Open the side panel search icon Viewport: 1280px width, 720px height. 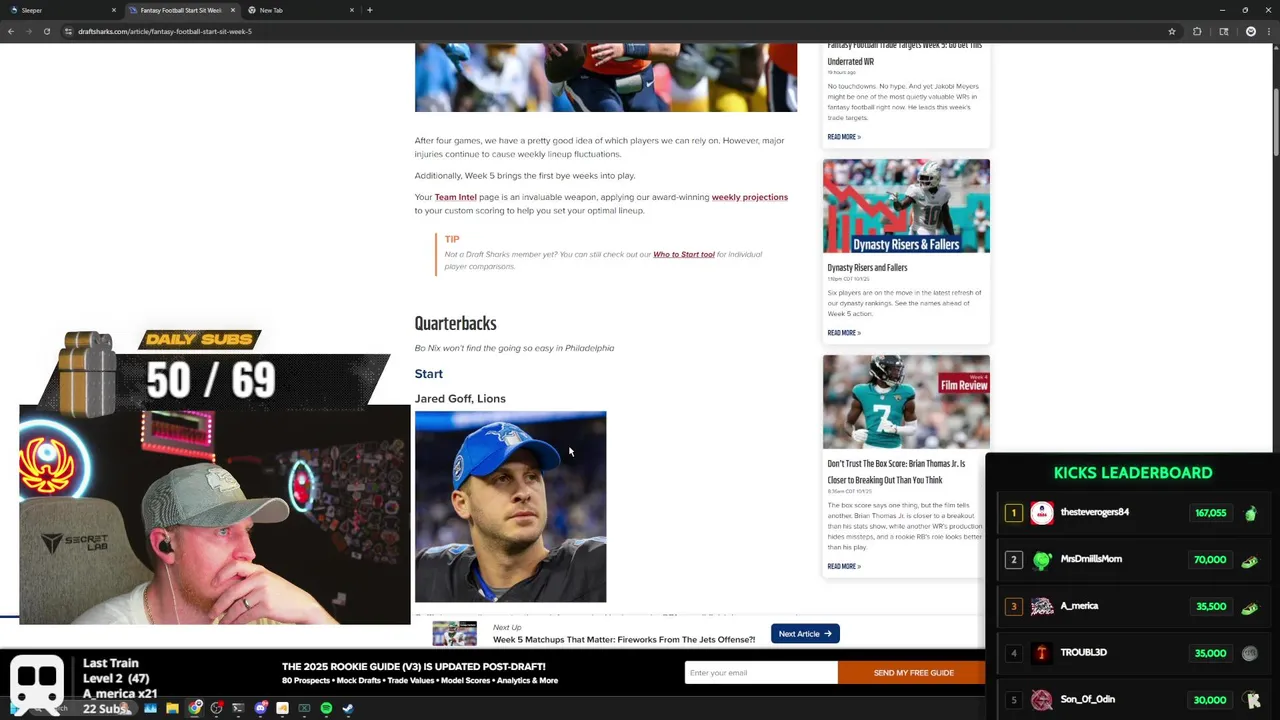[x=1224, y=31]
